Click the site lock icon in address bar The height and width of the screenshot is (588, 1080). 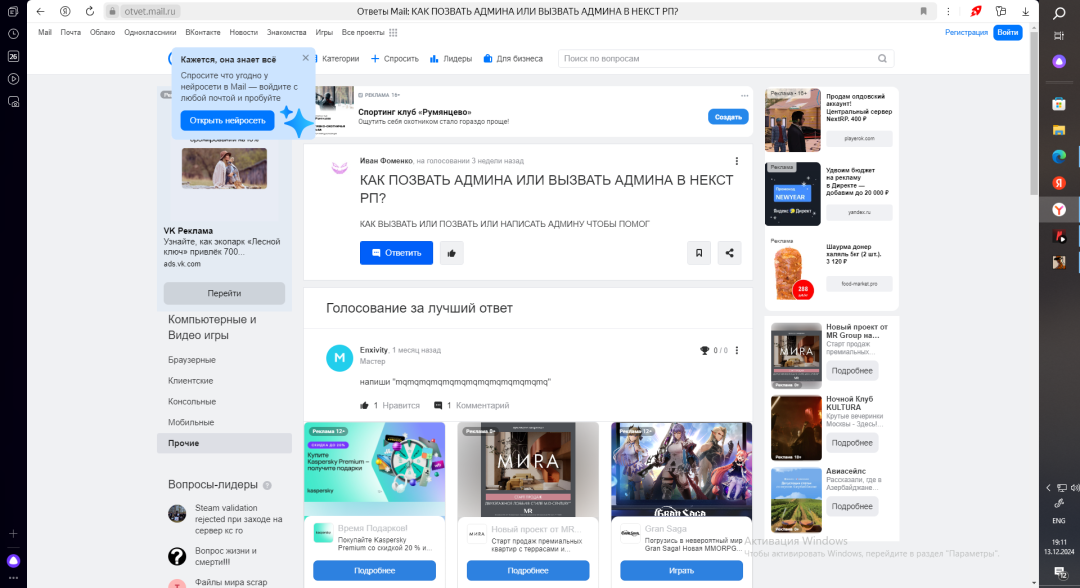click(x=112, y=11)
